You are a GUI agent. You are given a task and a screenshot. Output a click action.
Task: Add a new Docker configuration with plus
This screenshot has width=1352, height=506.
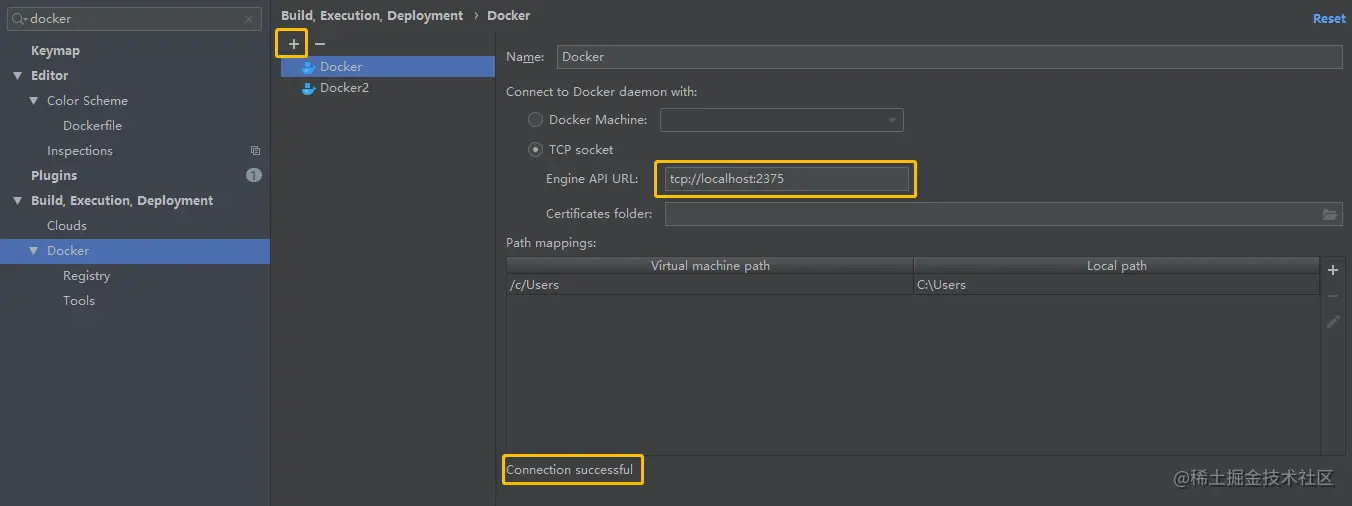293,44
